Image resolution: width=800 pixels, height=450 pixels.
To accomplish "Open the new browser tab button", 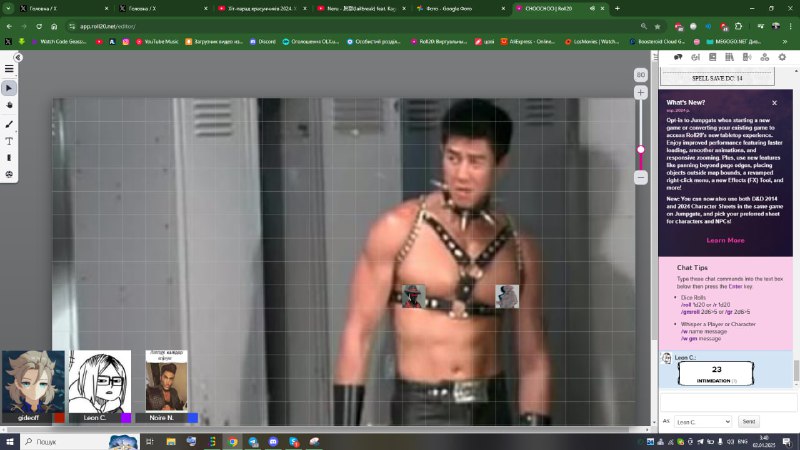I will pyautogui.click(x=617, y=8).
